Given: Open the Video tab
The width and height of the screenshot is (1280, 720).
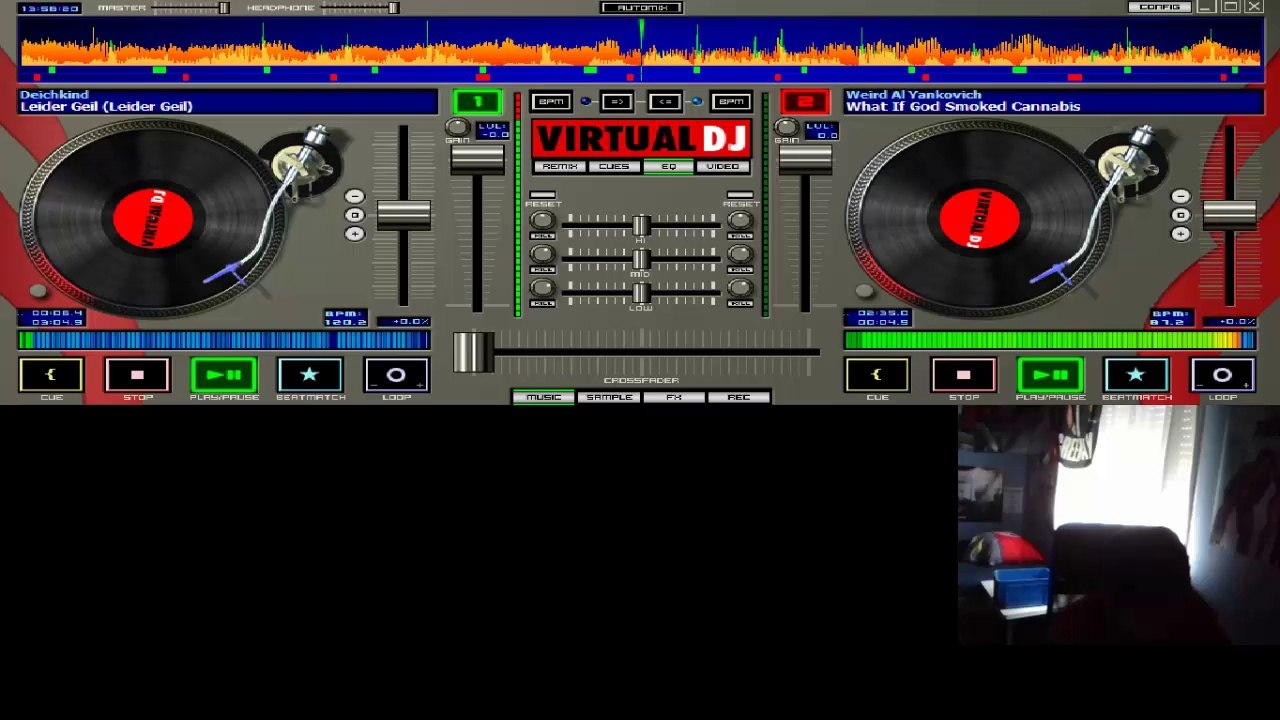Looking at the screenshot, I should (722, 167).
